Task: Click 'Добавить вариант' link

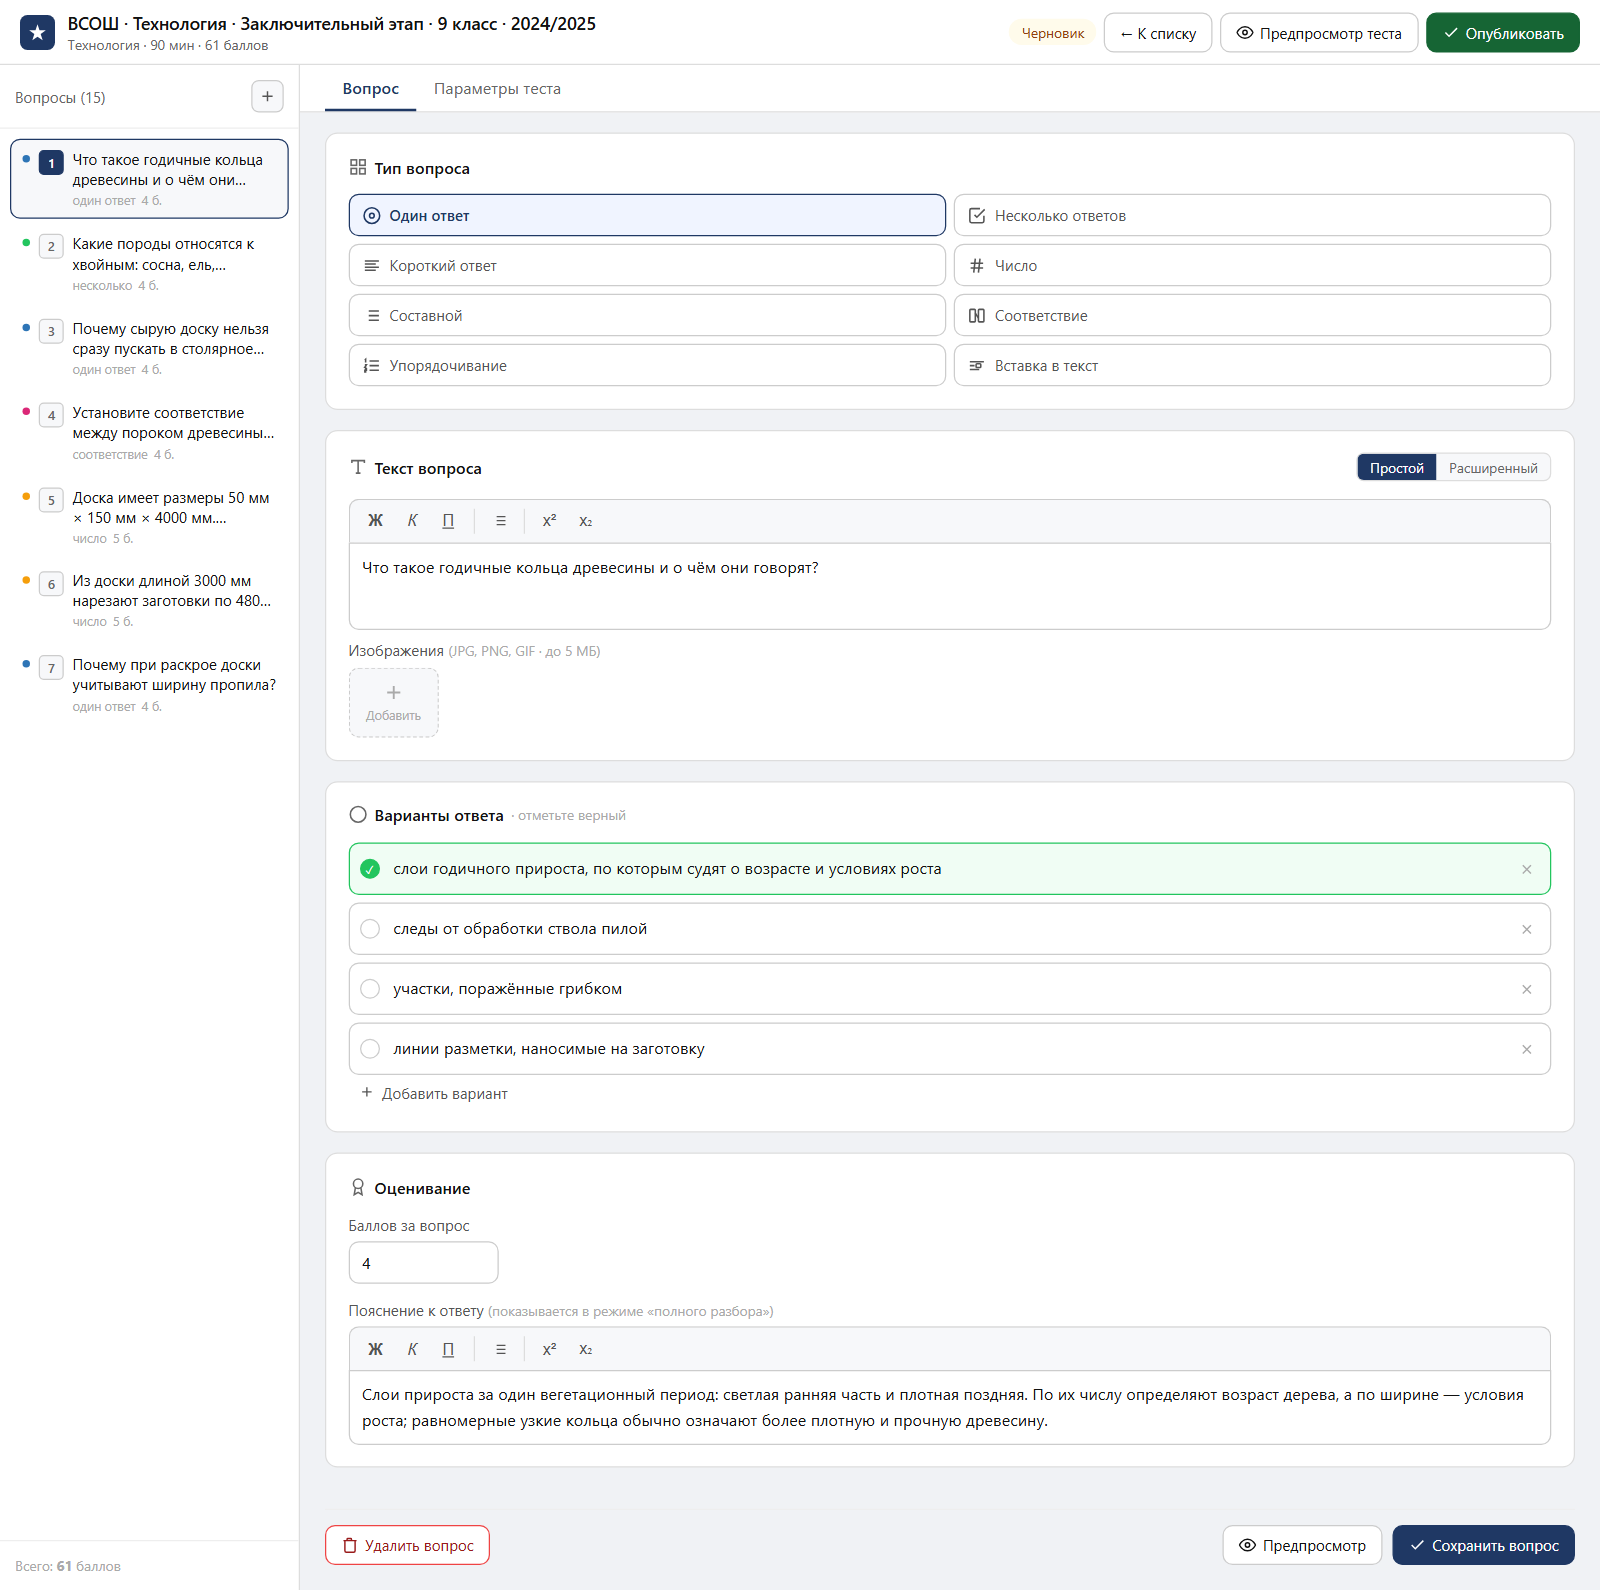Action: [x=434, y=1093]
